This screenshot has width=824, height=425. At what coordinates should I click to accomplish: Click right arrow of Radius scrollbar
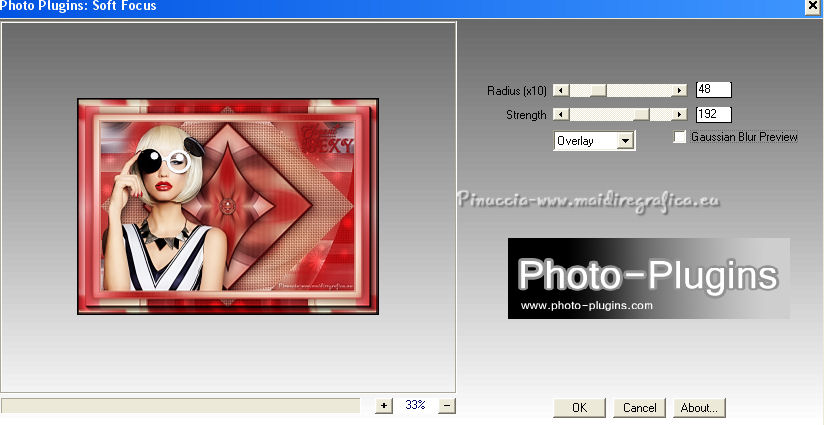680,90
